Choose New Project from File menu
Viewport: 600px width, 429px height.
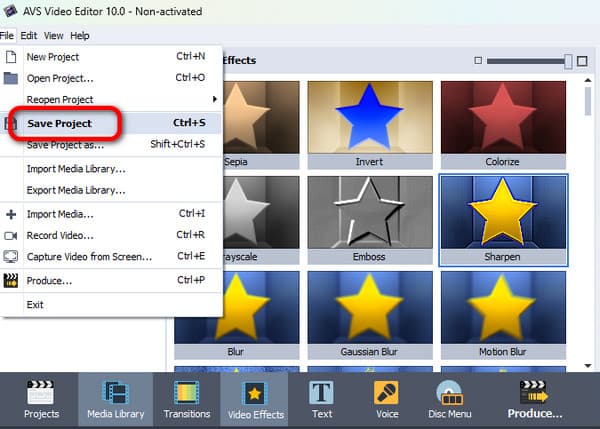click(x=111, y=57)
